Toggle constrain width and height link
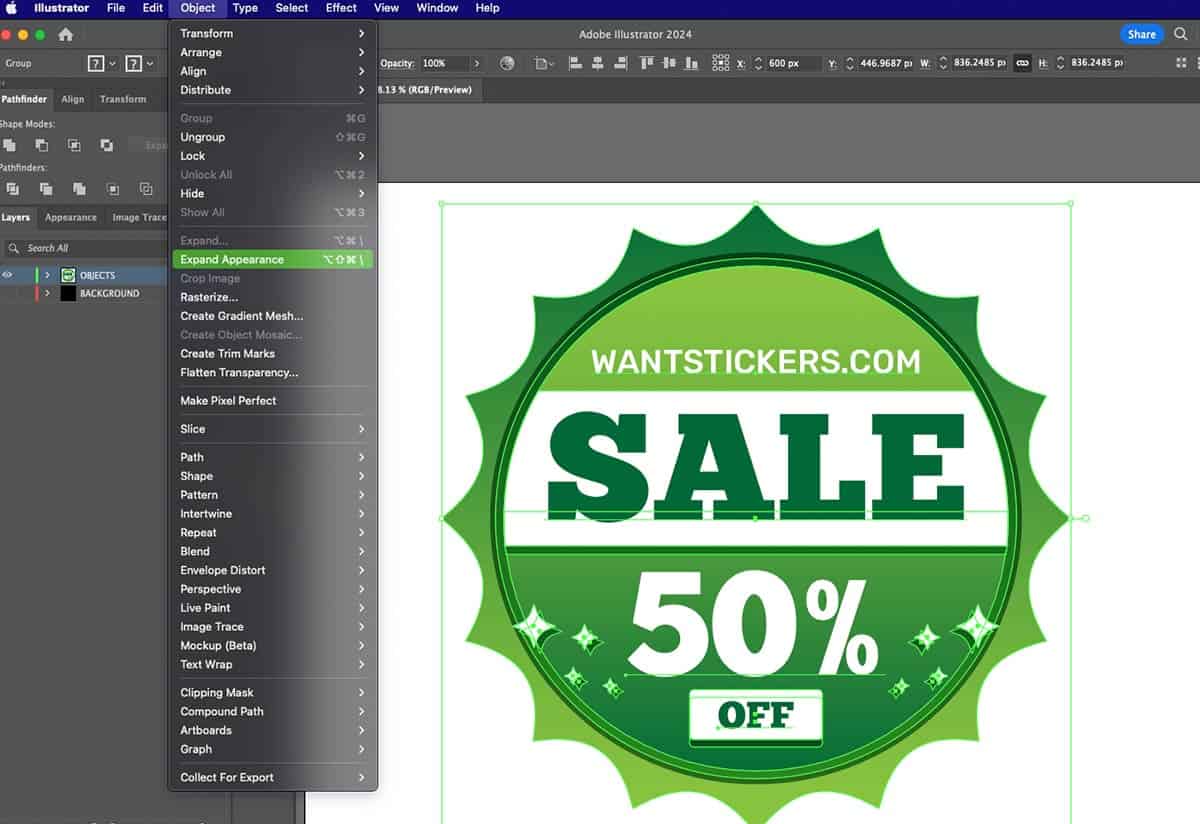 point(1022,63)
